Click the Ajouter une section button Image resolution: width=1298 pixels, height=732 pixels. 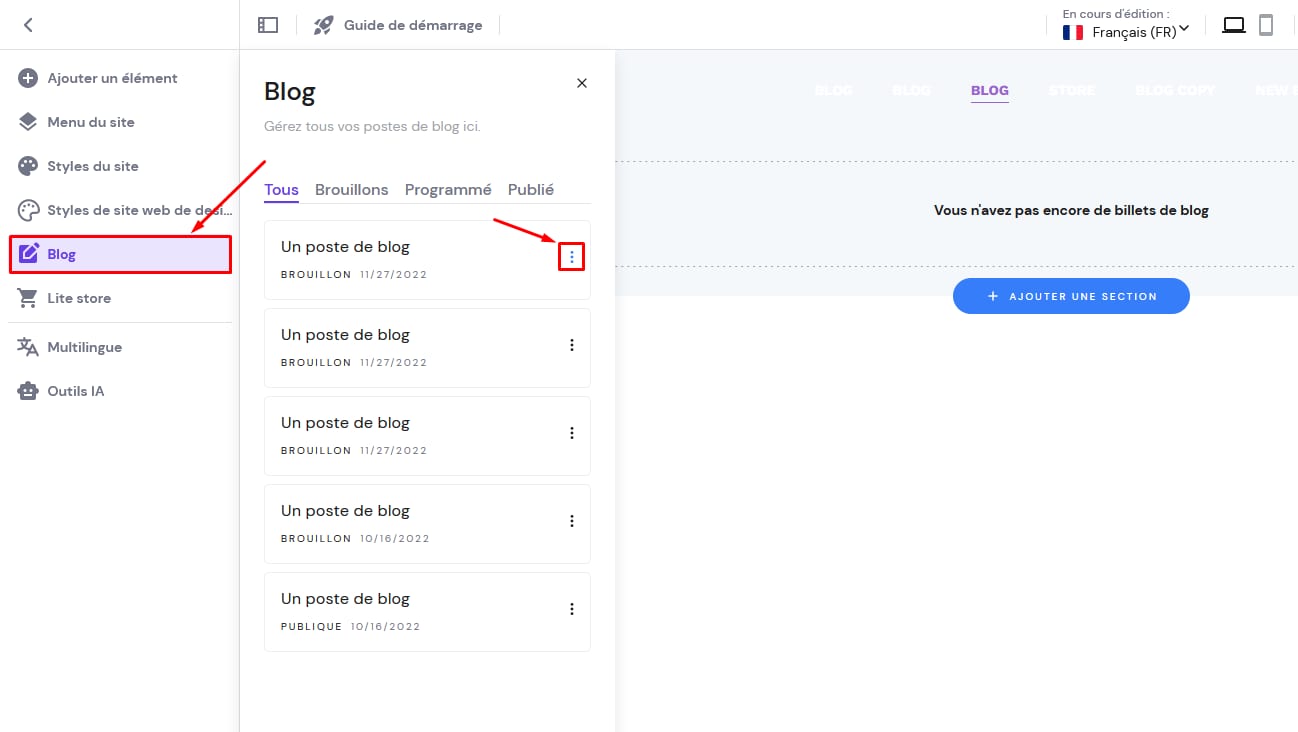click(1071, 297)
